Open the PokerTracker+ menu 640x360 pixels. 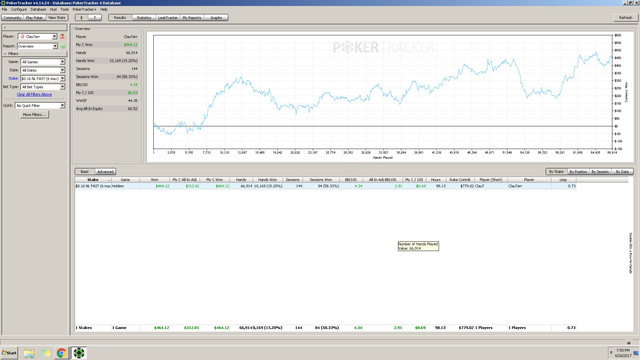pyautogui.click(x=84, y=9)
